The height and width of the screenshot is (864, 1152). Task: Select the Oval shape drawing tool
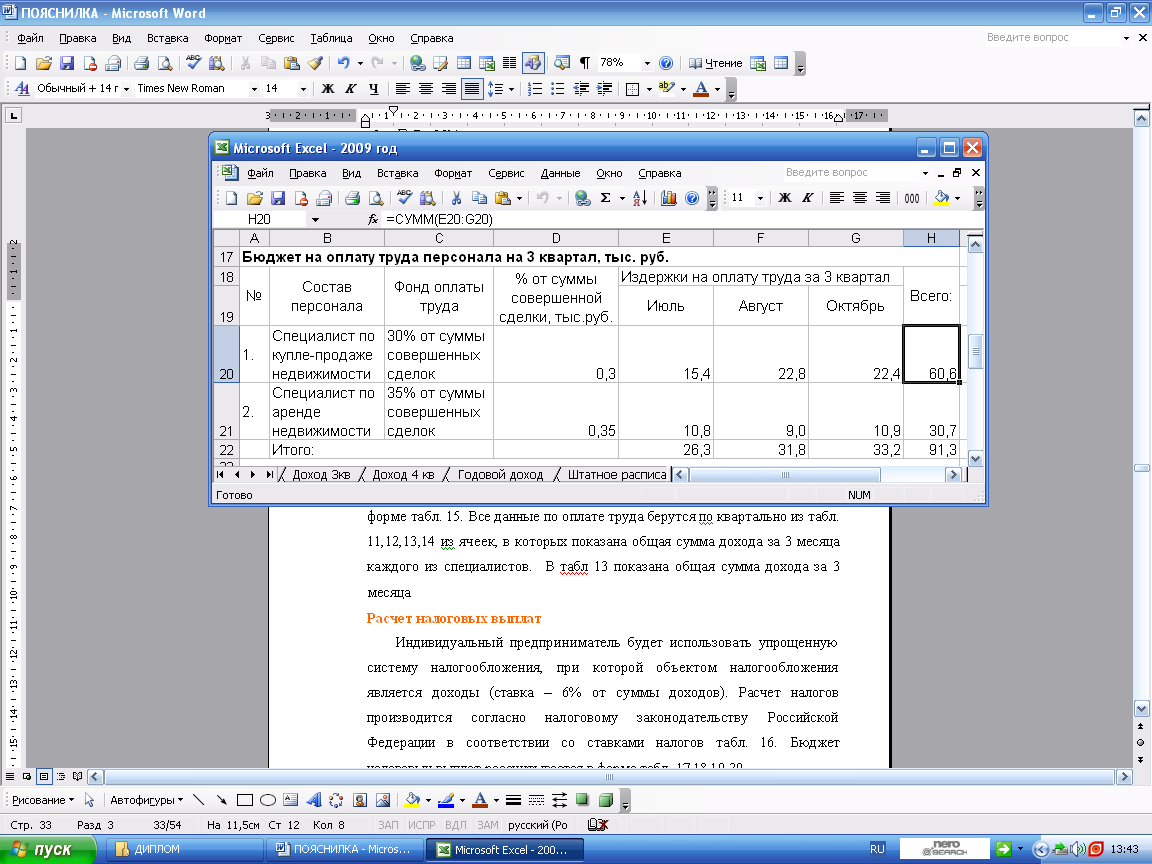[268, 800]
